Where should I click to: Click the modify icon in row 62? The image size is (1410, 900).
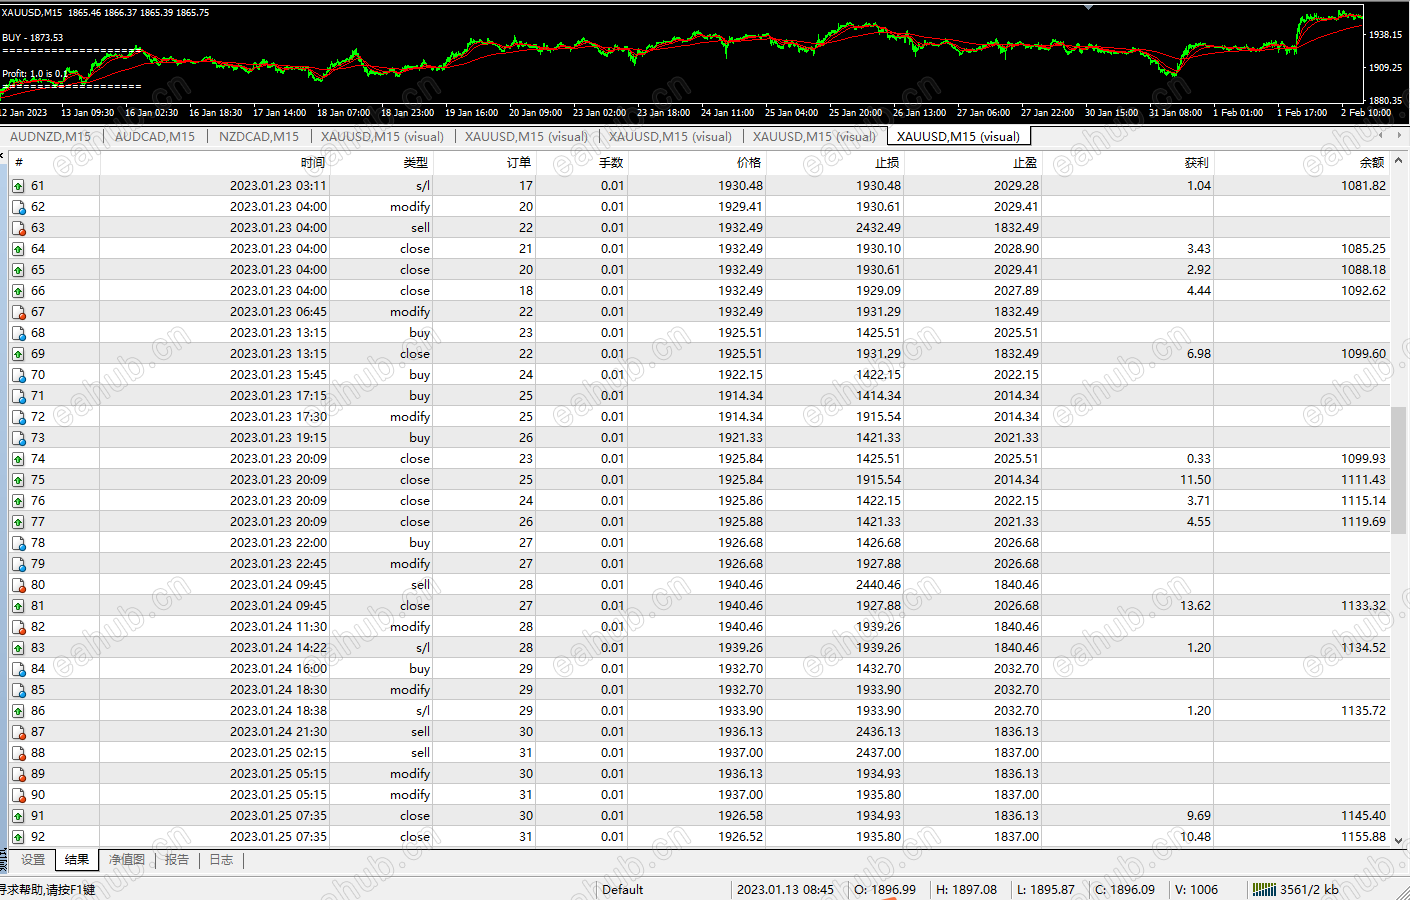click(x=18, y=207)
